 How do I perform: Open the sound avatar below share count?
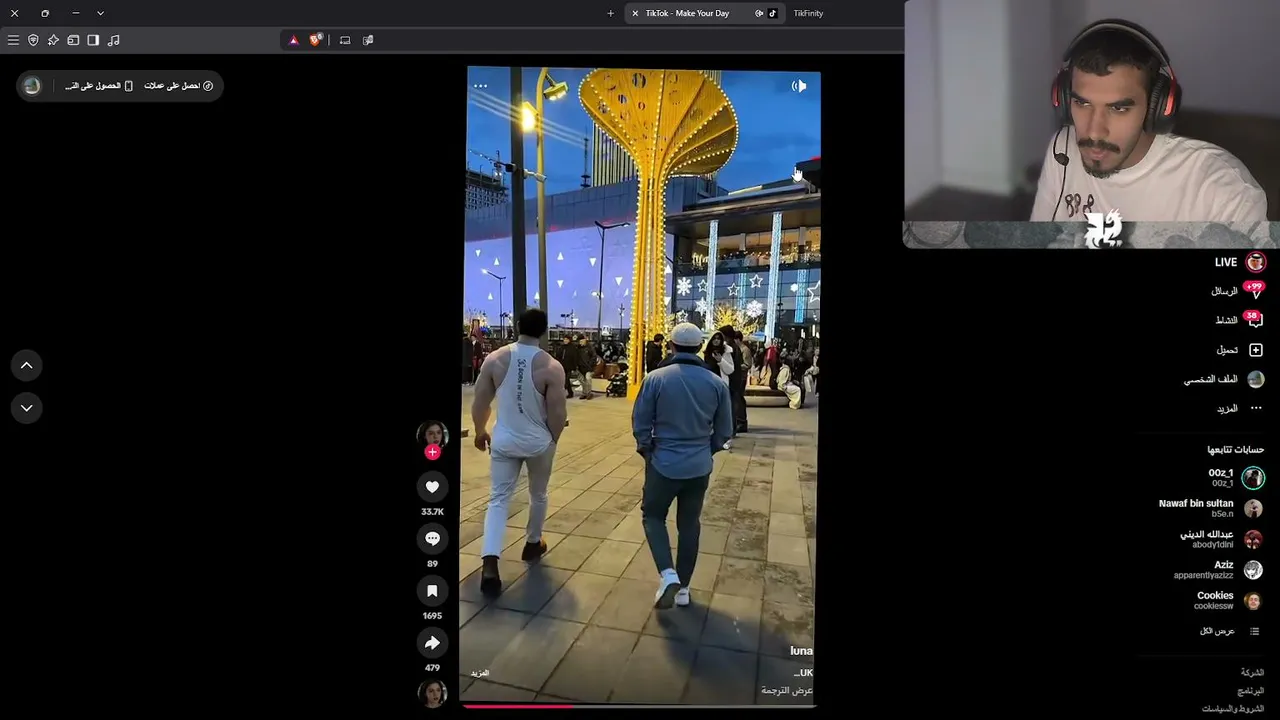click(432, 693)
